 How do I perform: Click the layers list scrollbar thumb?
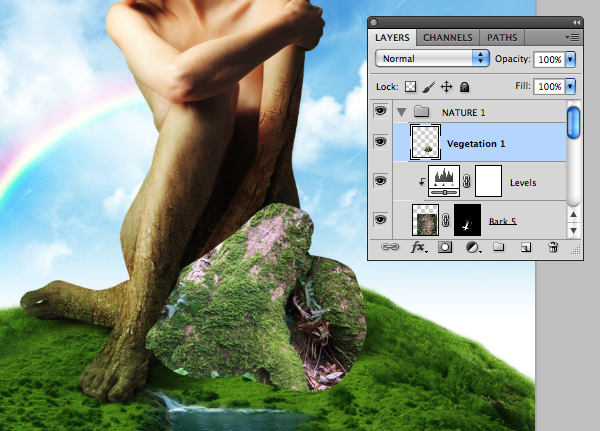[x=573, y=122]
